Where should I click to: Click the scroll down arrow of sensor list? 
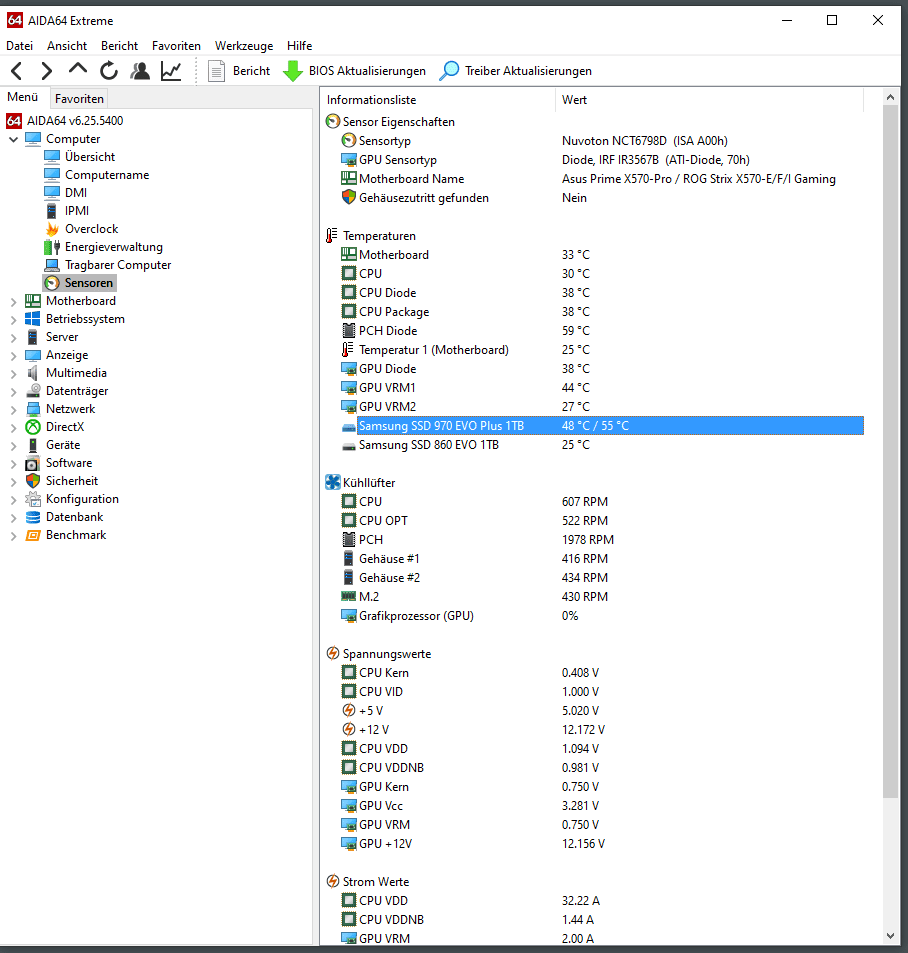890,936
